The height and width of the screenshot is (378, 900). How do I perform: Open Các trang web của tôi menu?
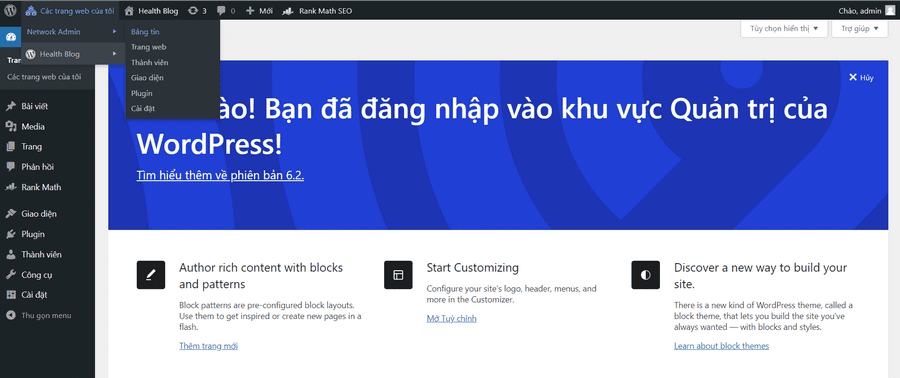[x=71, y=11]
